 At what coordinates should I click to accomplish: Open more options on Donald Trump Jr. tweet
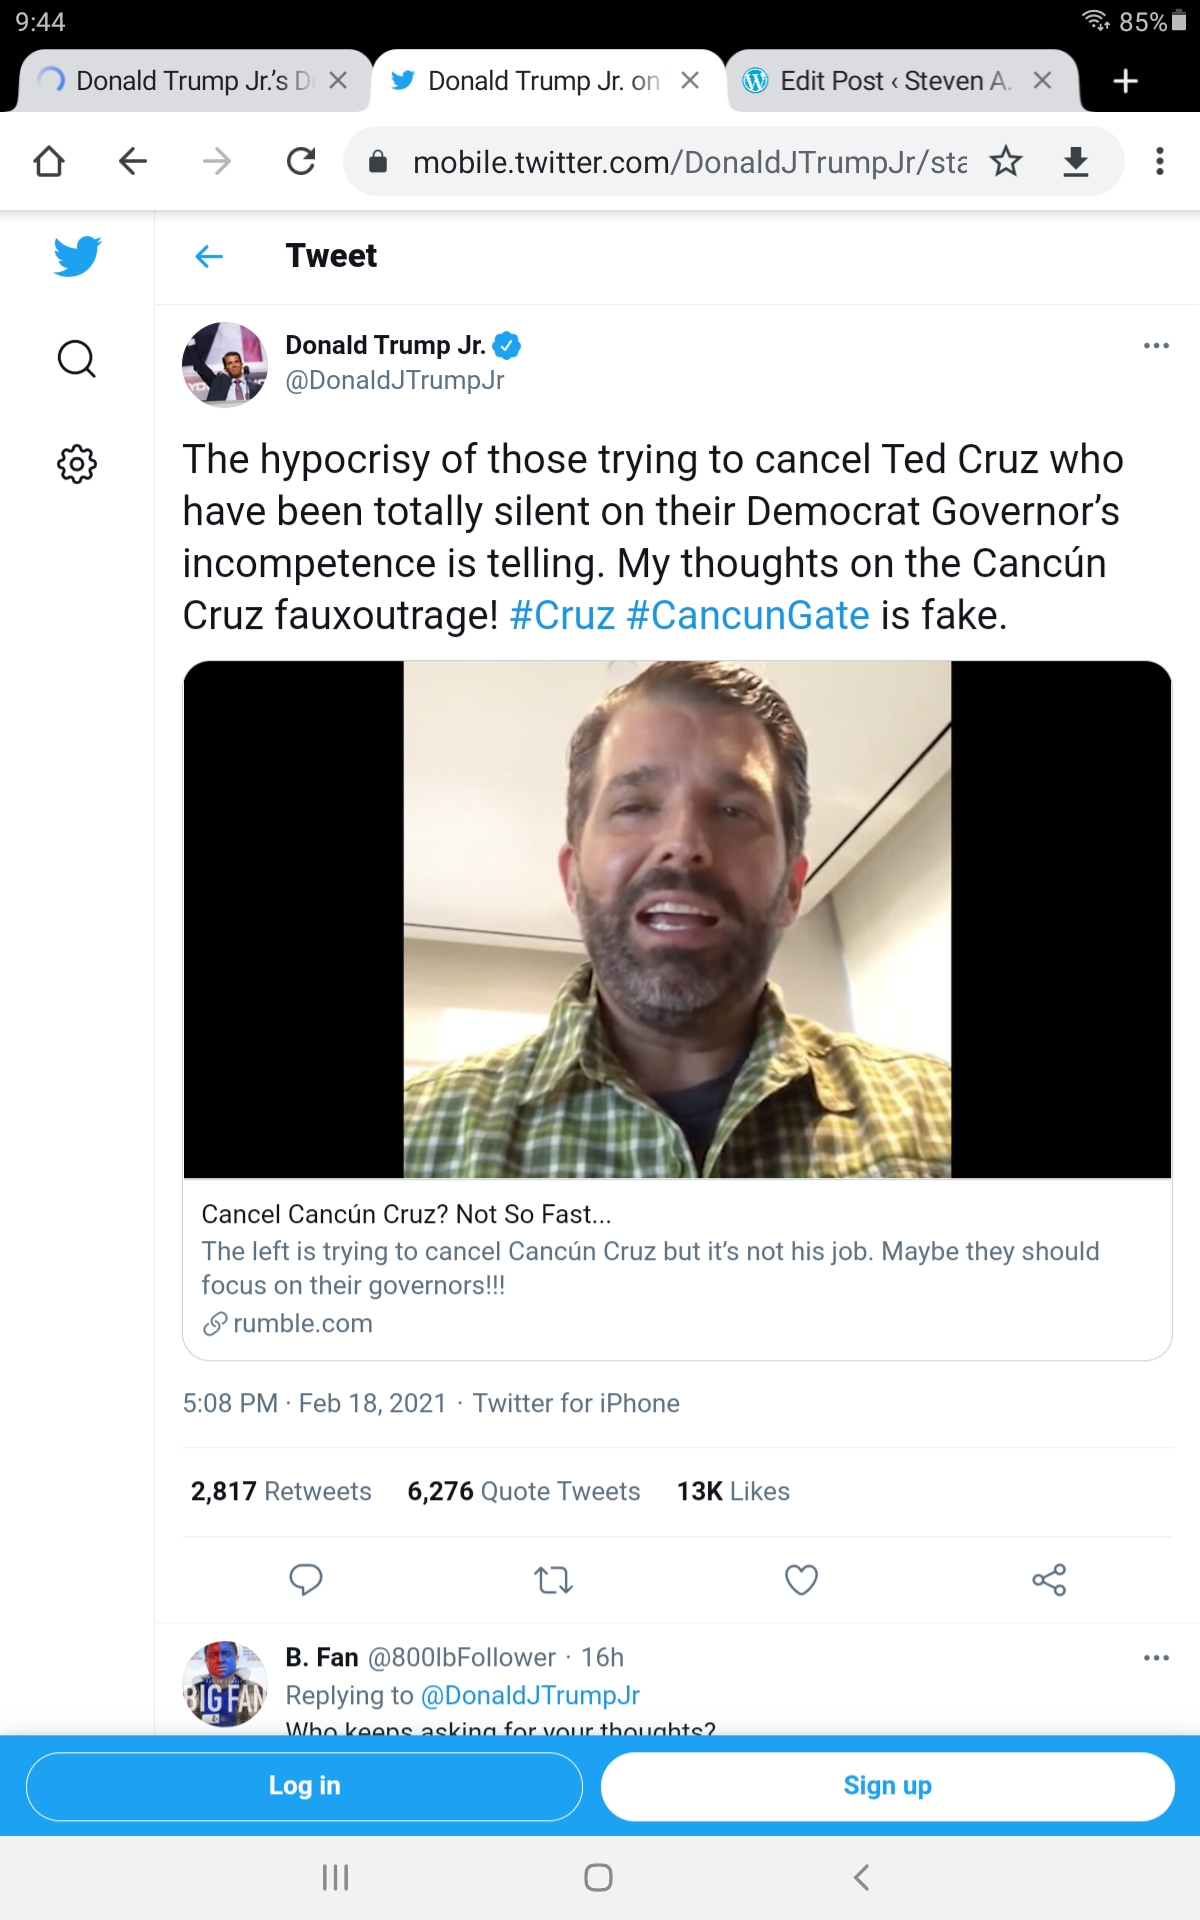tap(1156, 346)
